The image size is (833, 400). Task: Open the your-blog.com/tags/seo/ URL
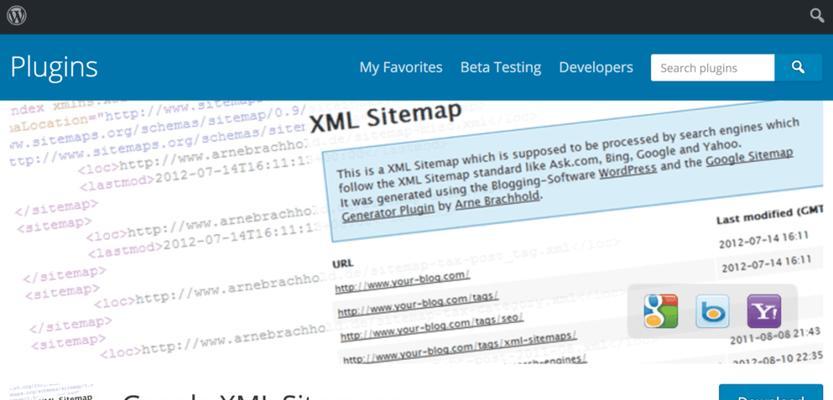tap(432, 327)
